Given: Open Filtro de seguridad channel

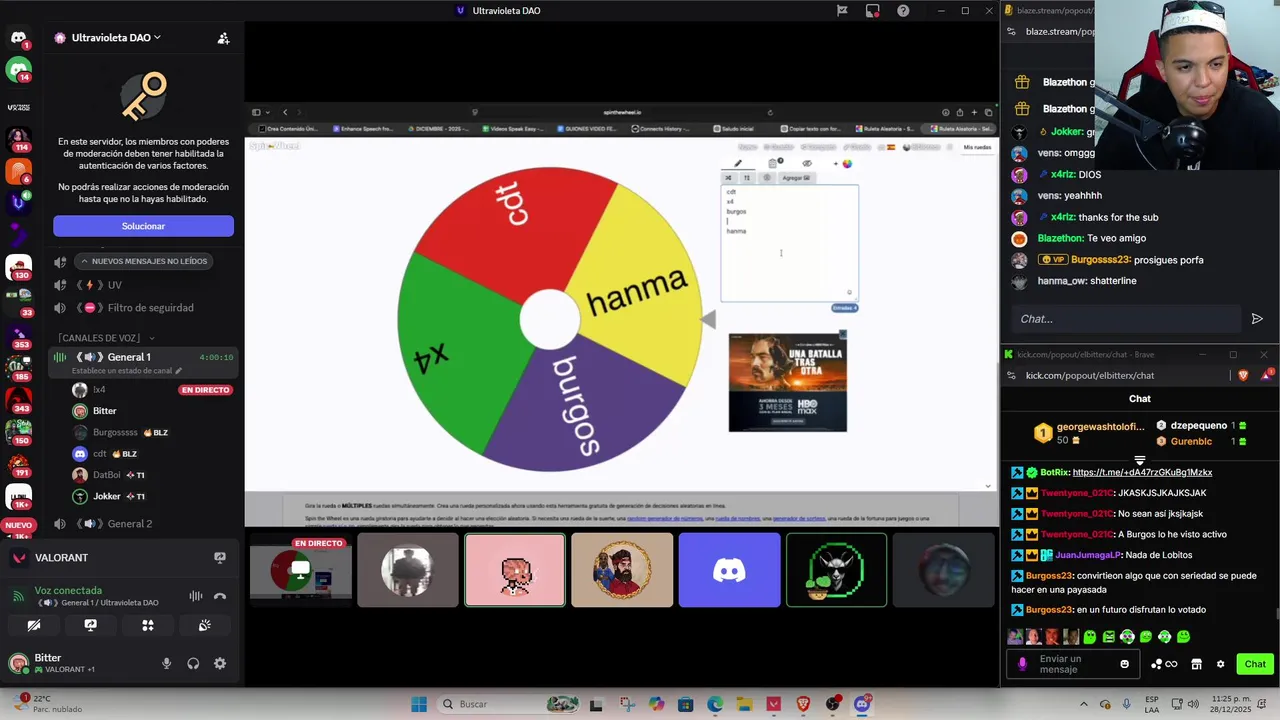Looking at the screenshot, I should click(144, 308).
